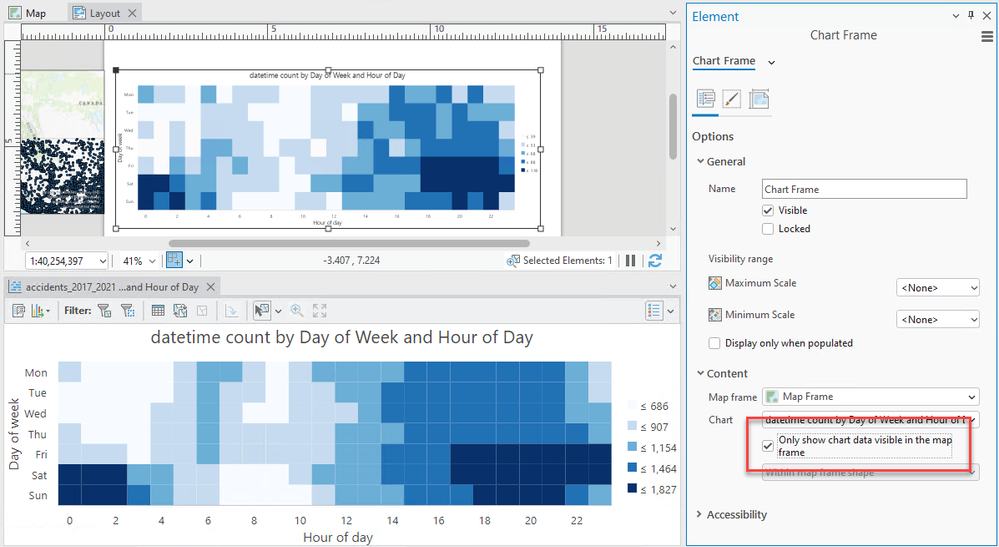Open the Placement tab icon in Element pane
The height and width of the screenshot is (547, 999).
click(x=759, y=99)
